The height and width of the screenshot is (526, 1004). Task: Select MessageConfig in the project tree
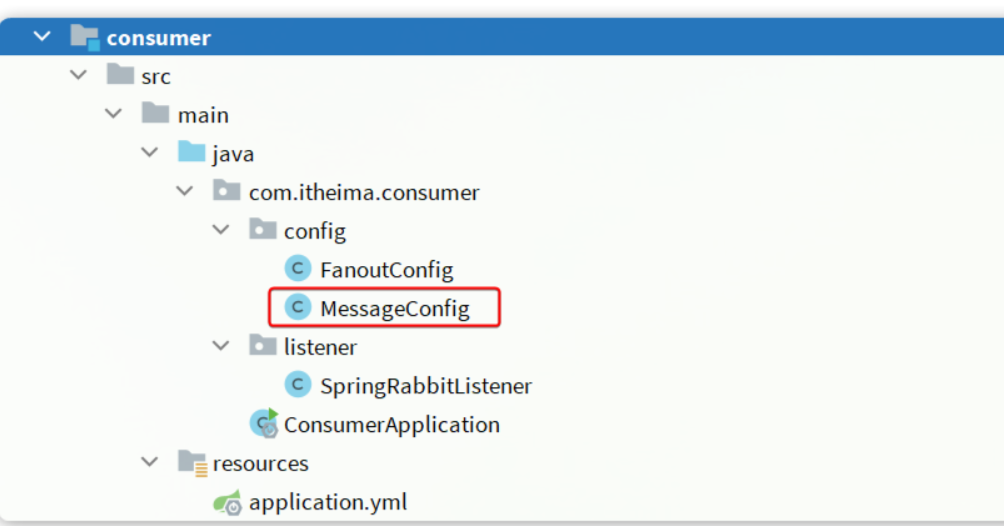pos(394,308)
